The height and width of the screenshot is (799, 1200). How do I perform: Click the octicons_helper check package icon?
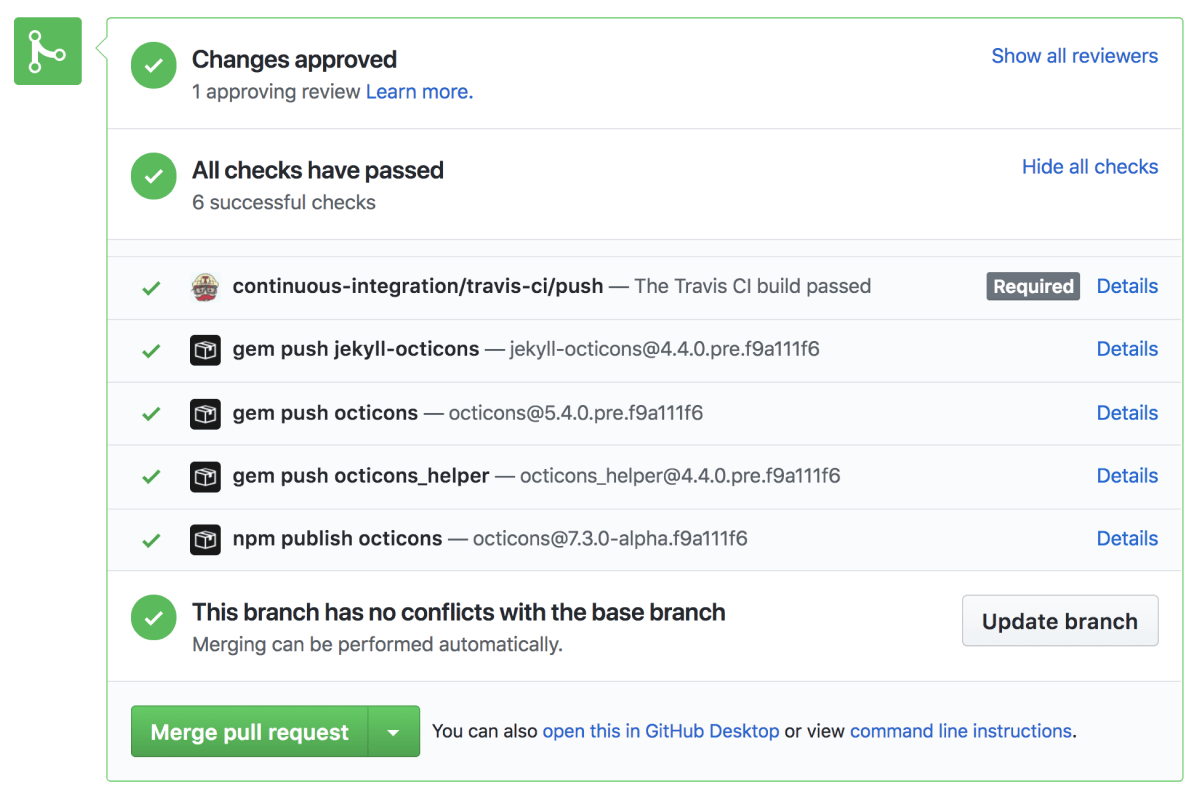click(205, 476)
